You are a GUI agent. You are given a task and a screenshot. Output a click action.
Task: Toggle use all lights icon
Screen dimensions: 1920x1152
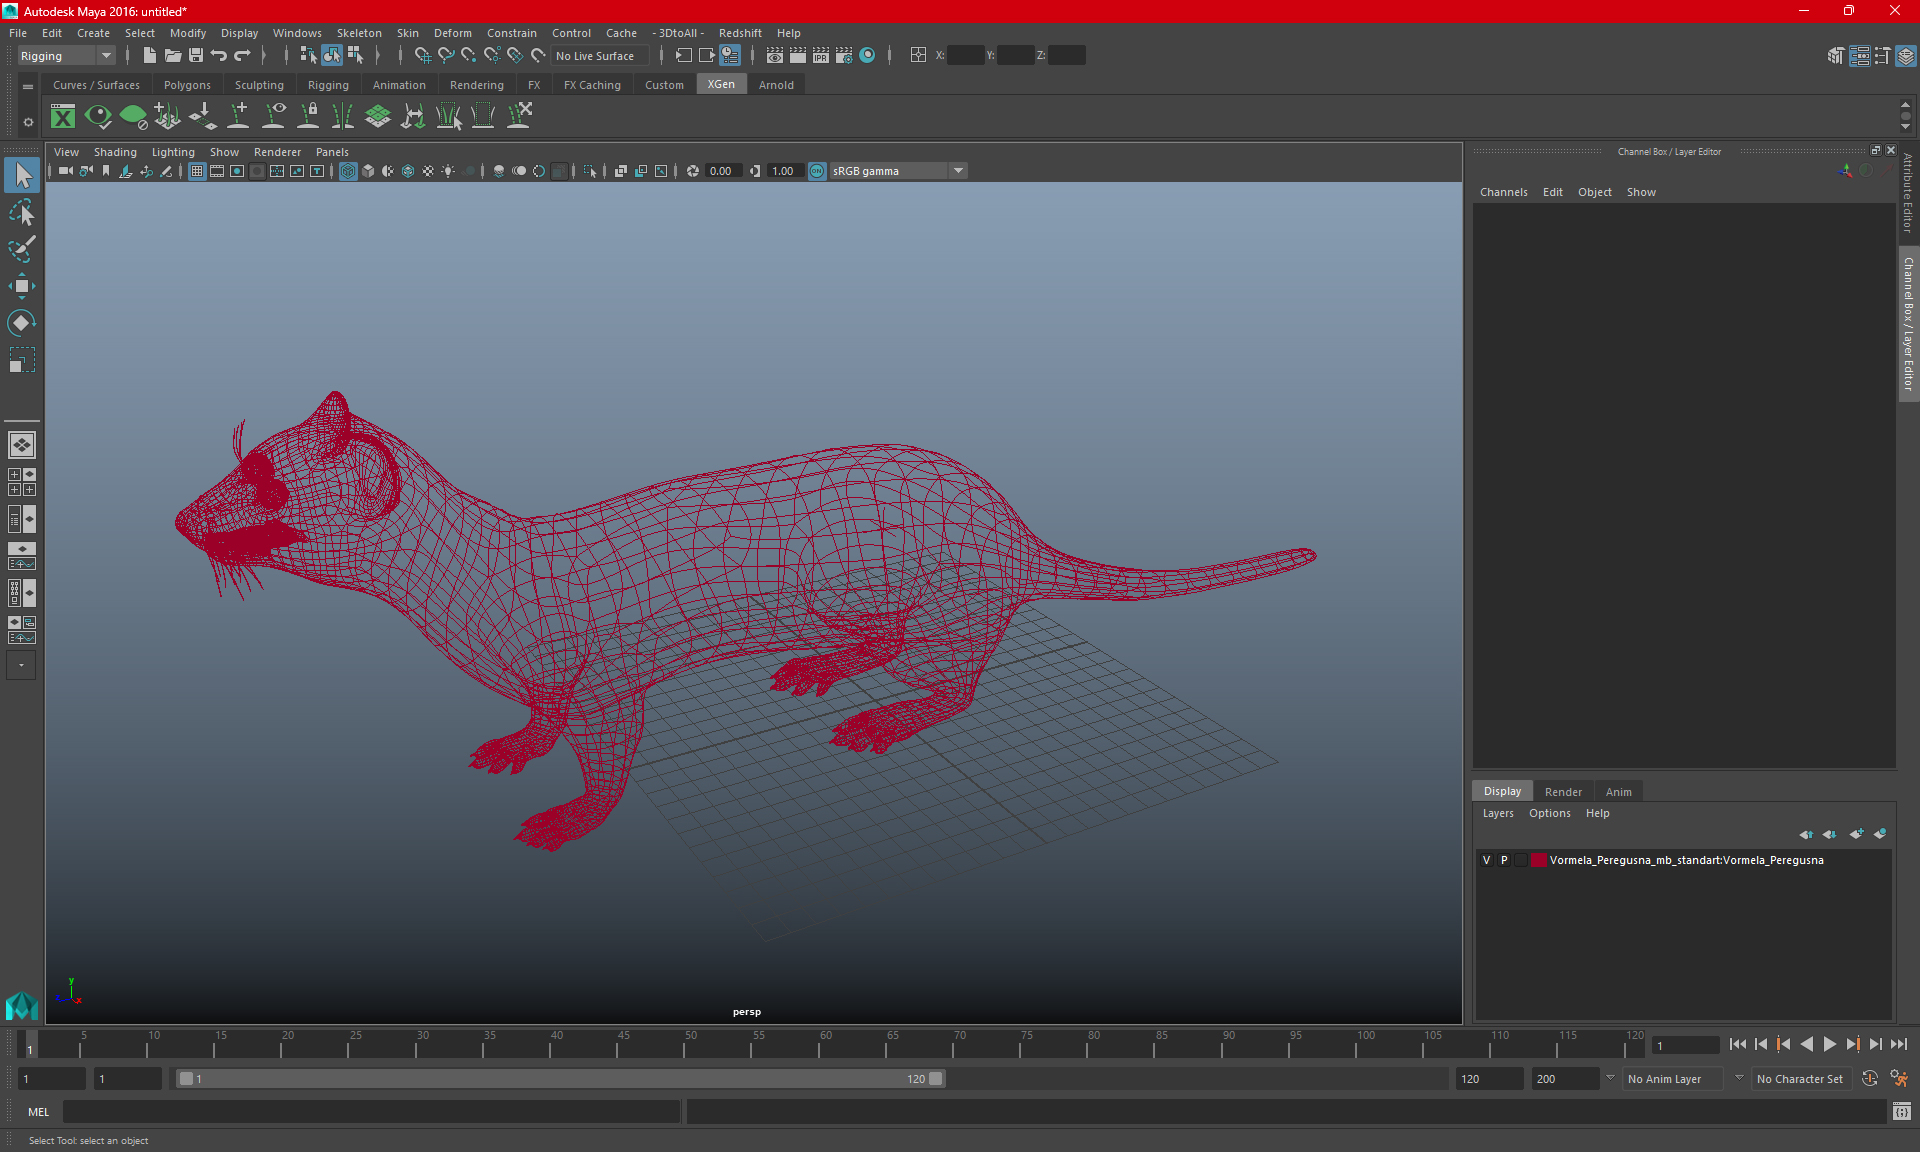(x=448, y=171)
